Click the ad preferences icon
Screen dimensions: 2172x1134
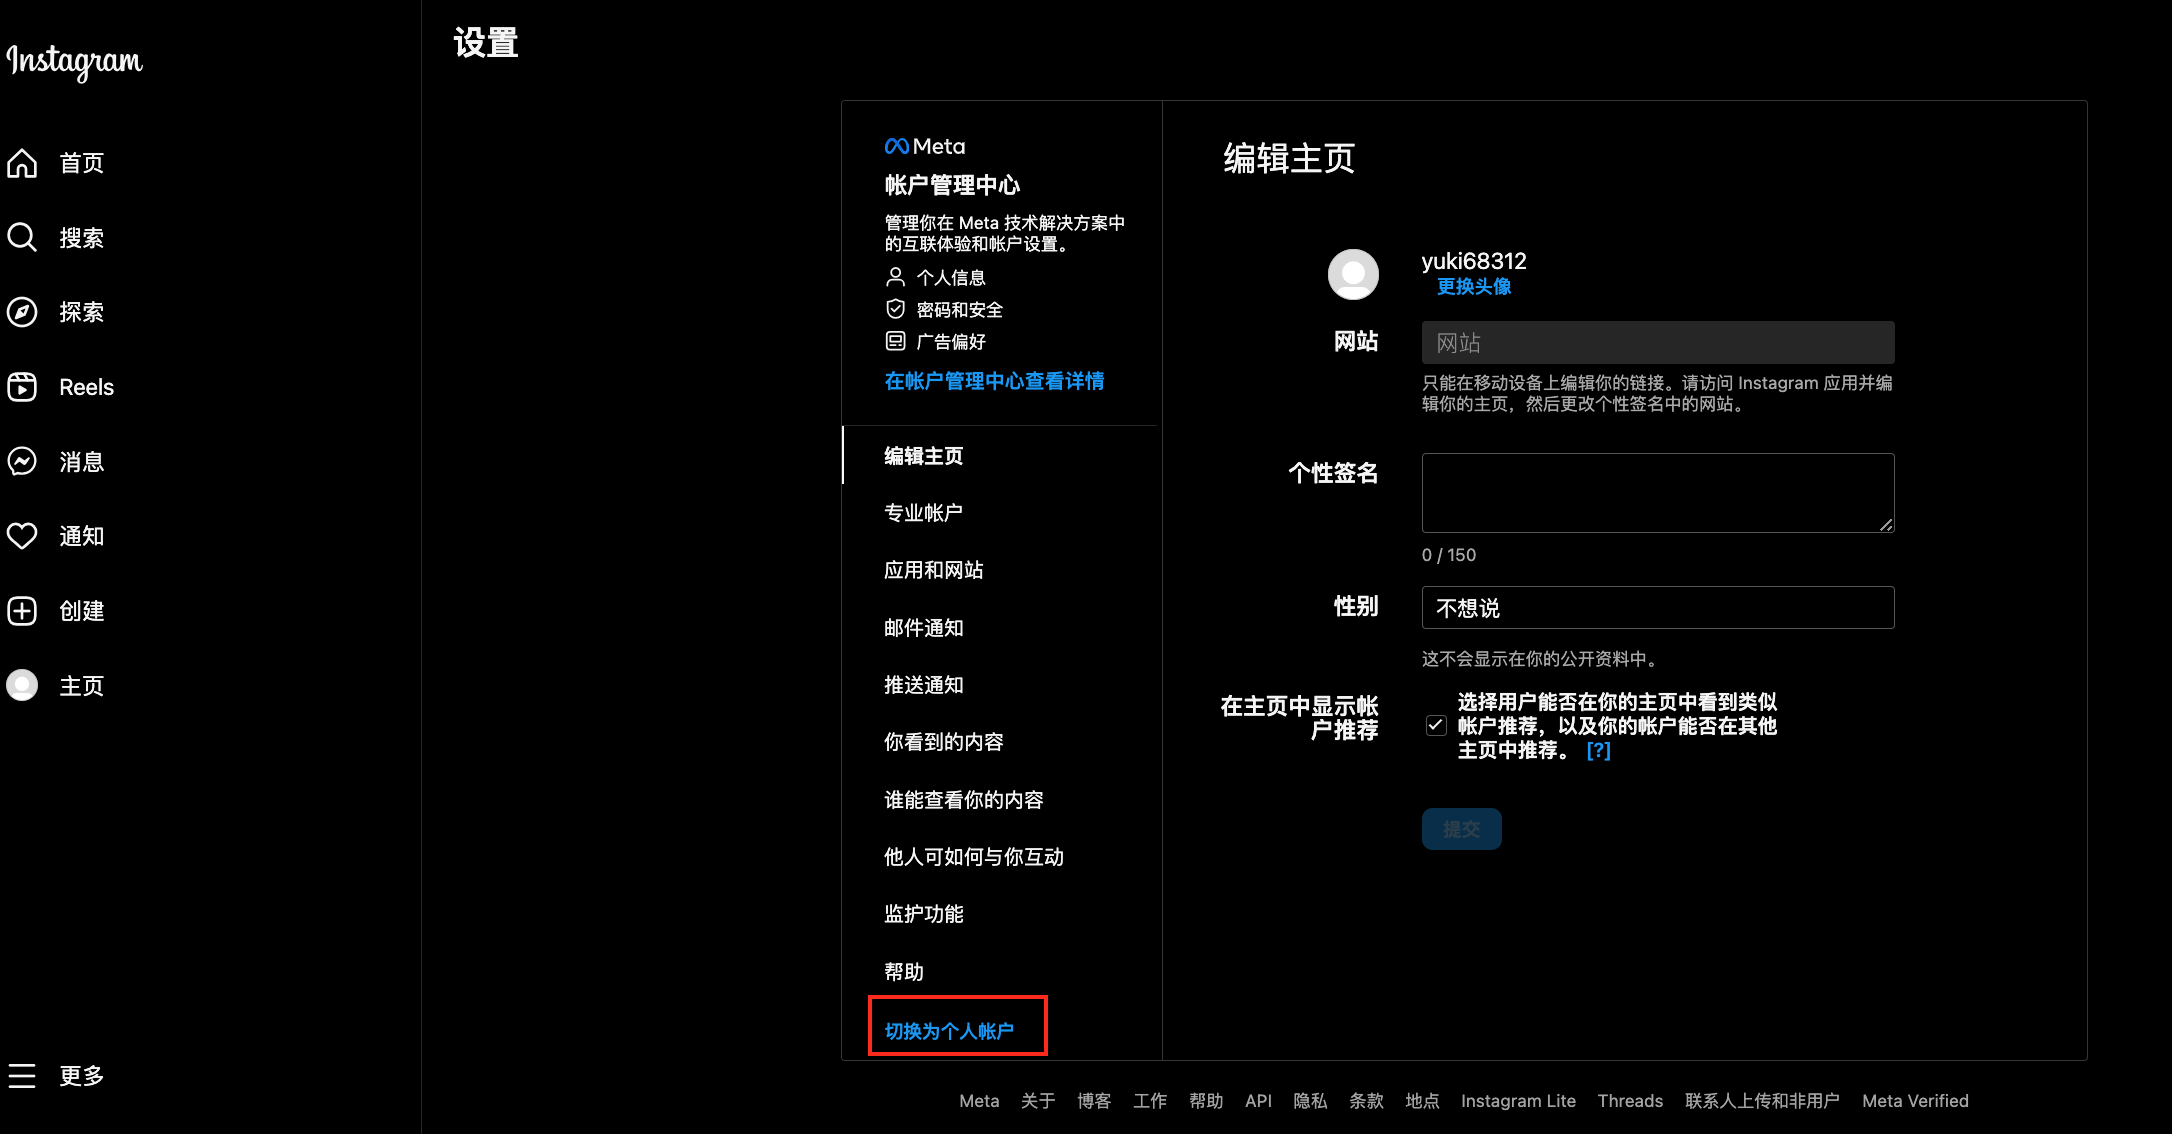coord(895,341)
